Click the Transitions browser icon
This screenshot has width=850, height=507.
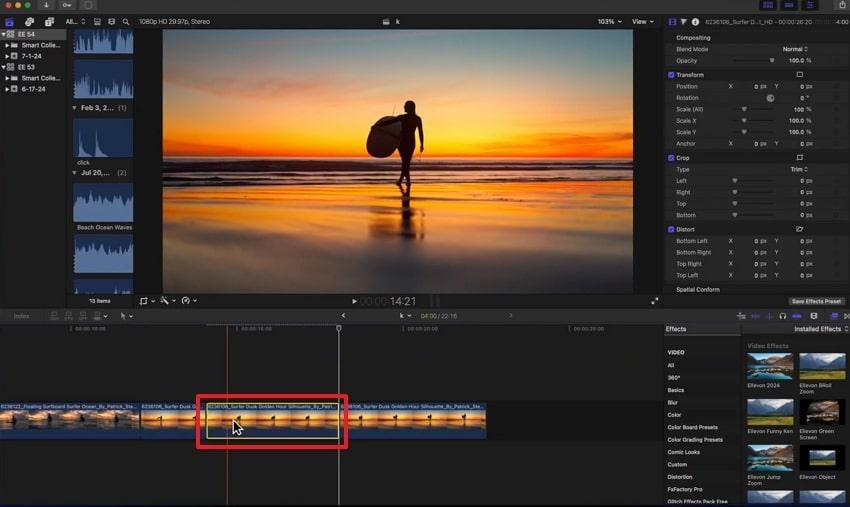847,316
